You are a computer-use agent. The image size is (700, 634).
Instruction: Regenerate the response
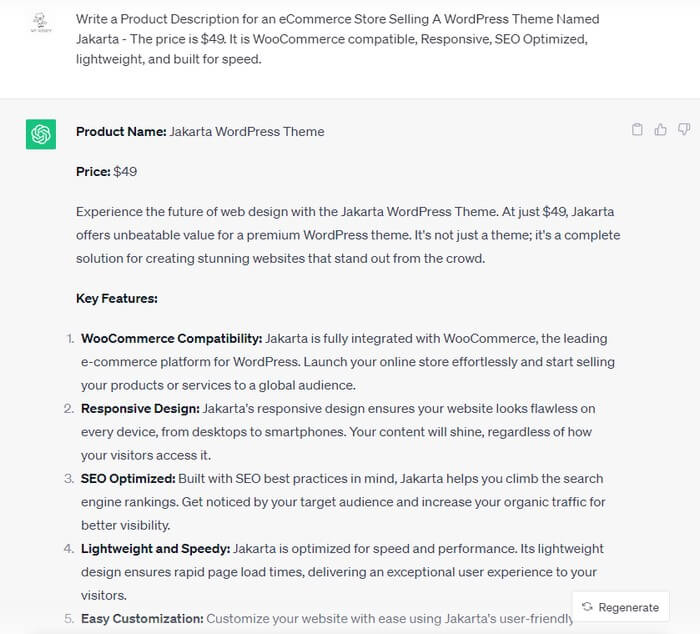click(621, 607)
